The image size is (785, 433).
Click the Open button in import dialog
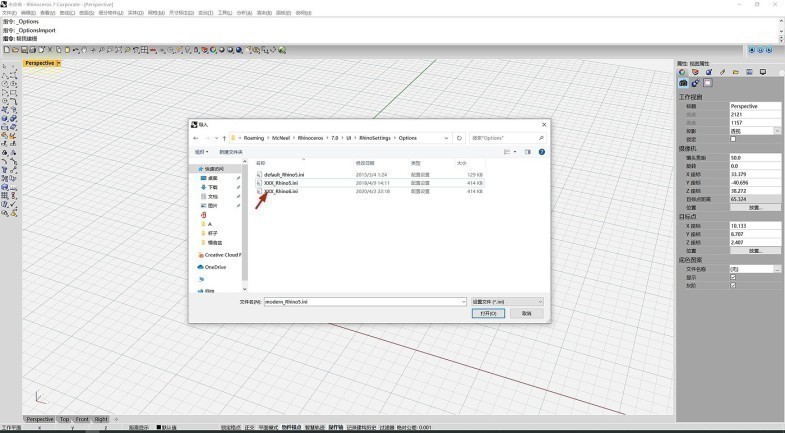click(488, 313)
